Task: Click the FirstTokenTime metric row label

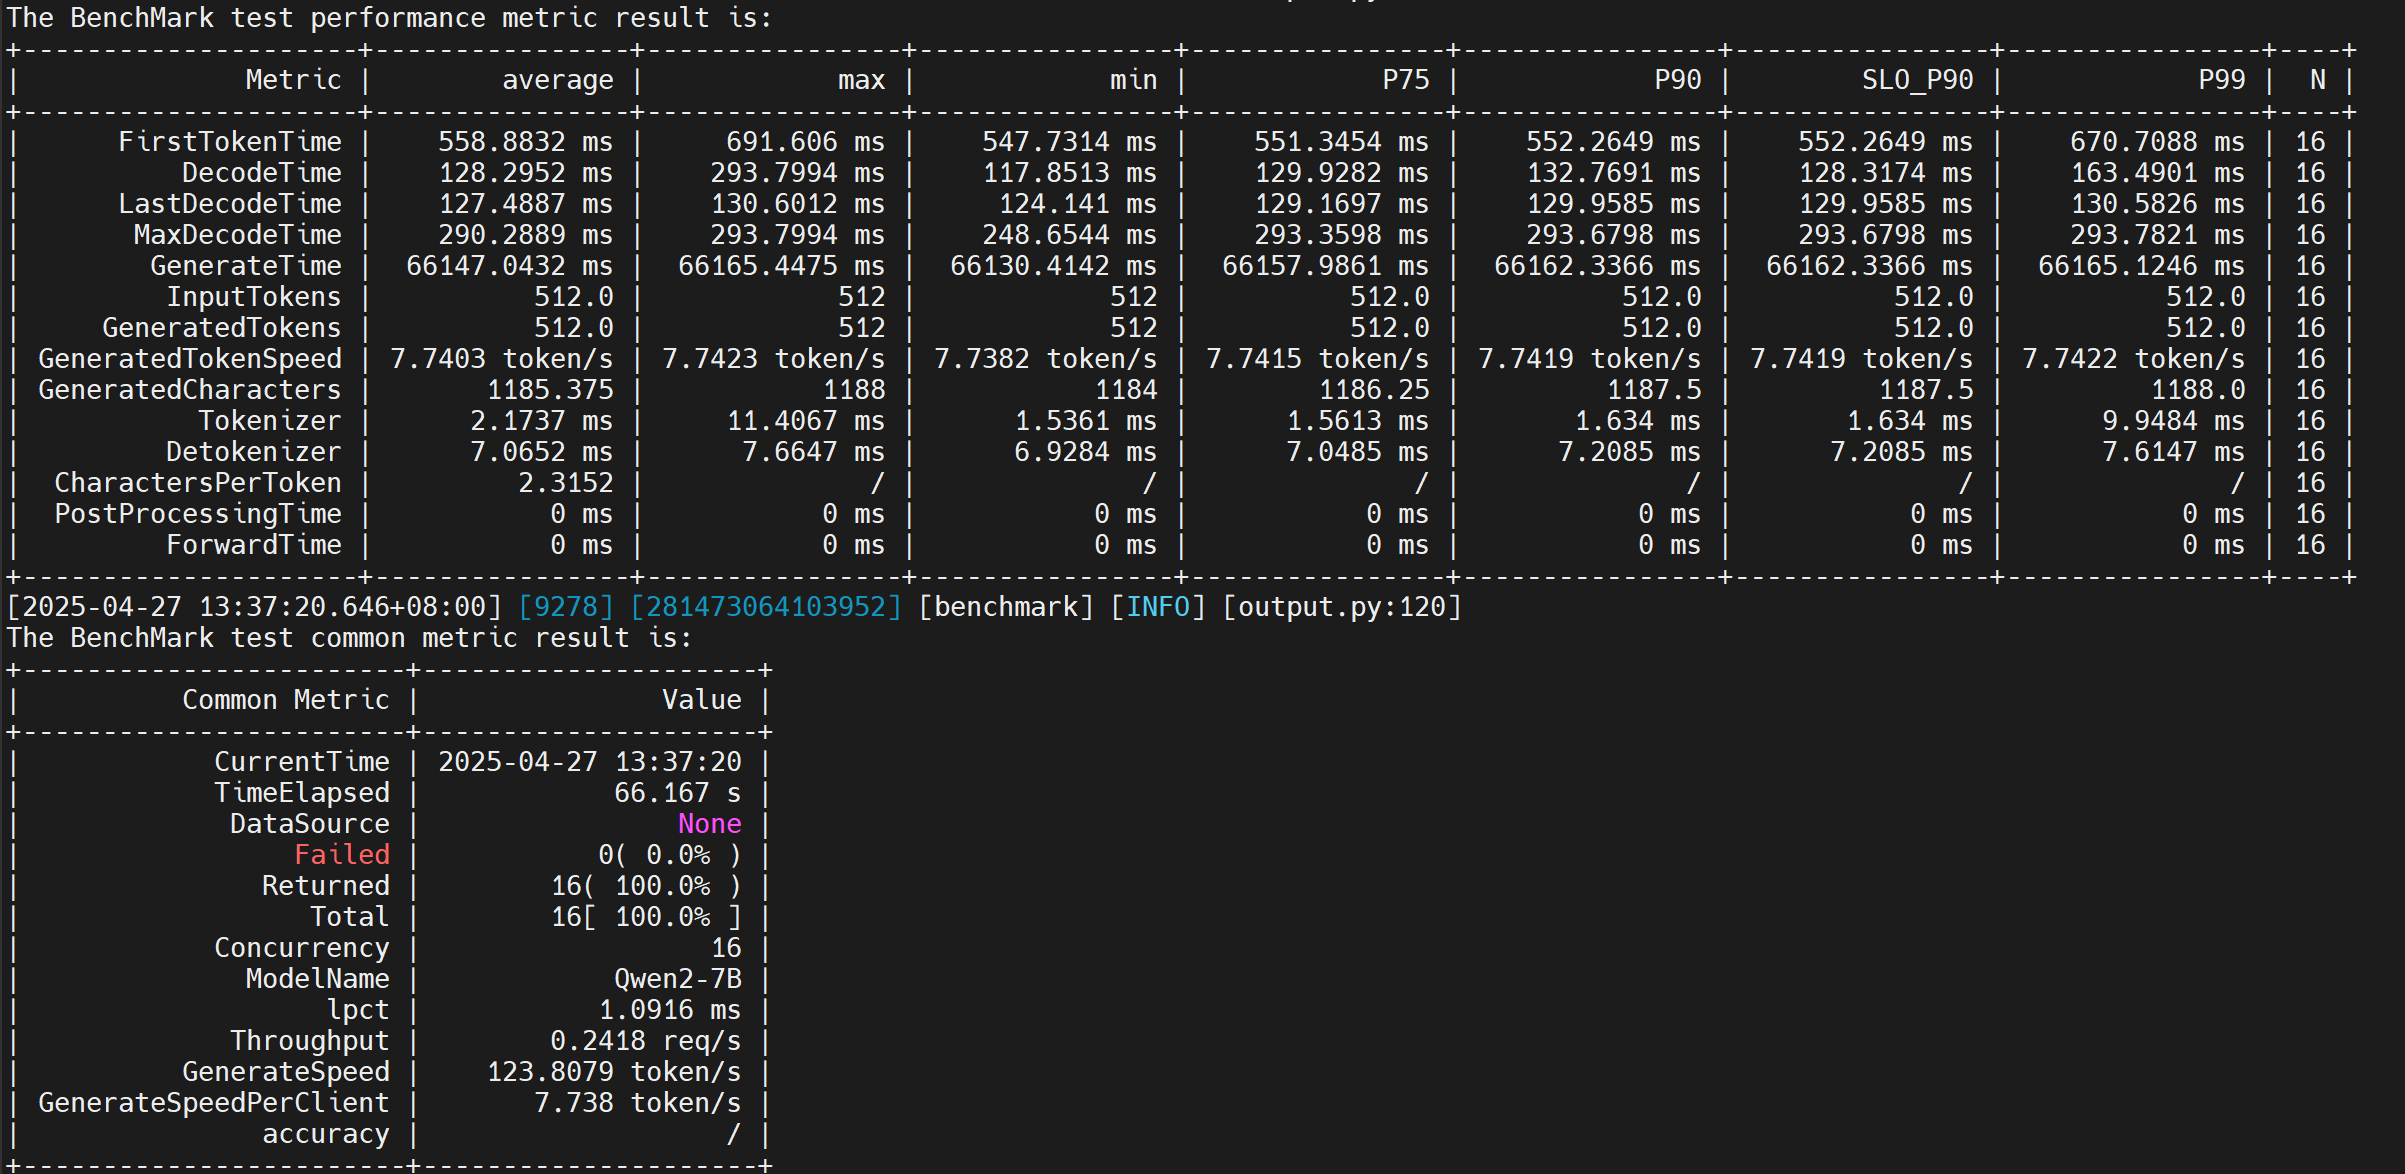Action: (229, 142)
